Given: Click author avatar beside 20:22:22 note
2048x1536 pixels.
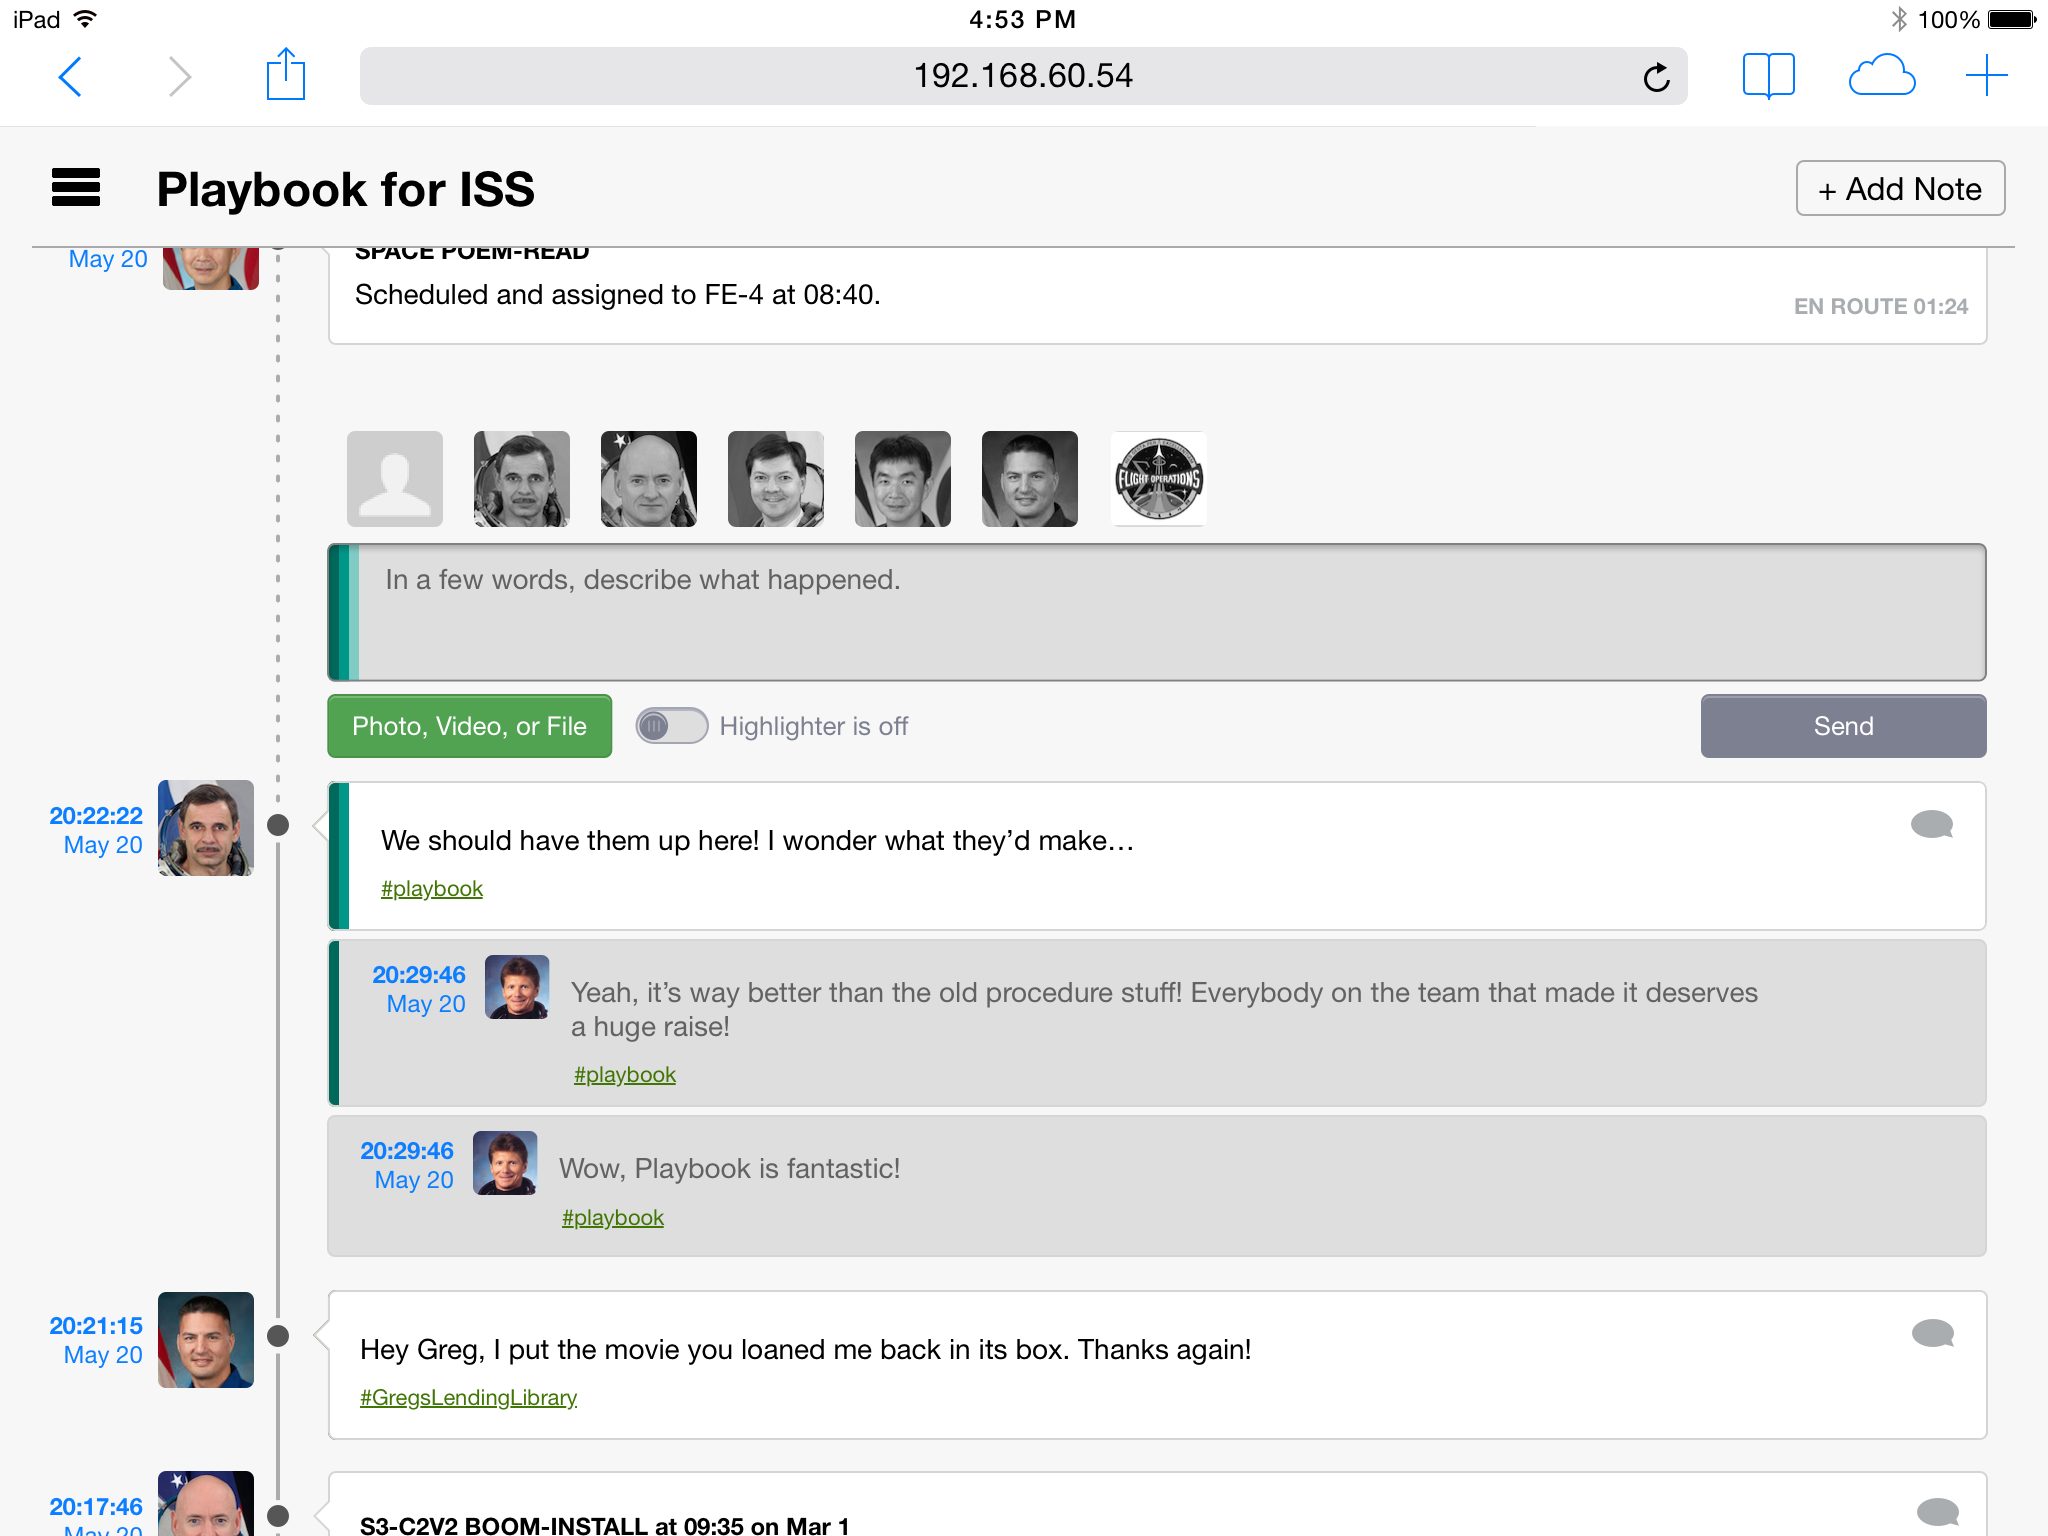Looking at the screenshot, I should (x=206, y=828).
